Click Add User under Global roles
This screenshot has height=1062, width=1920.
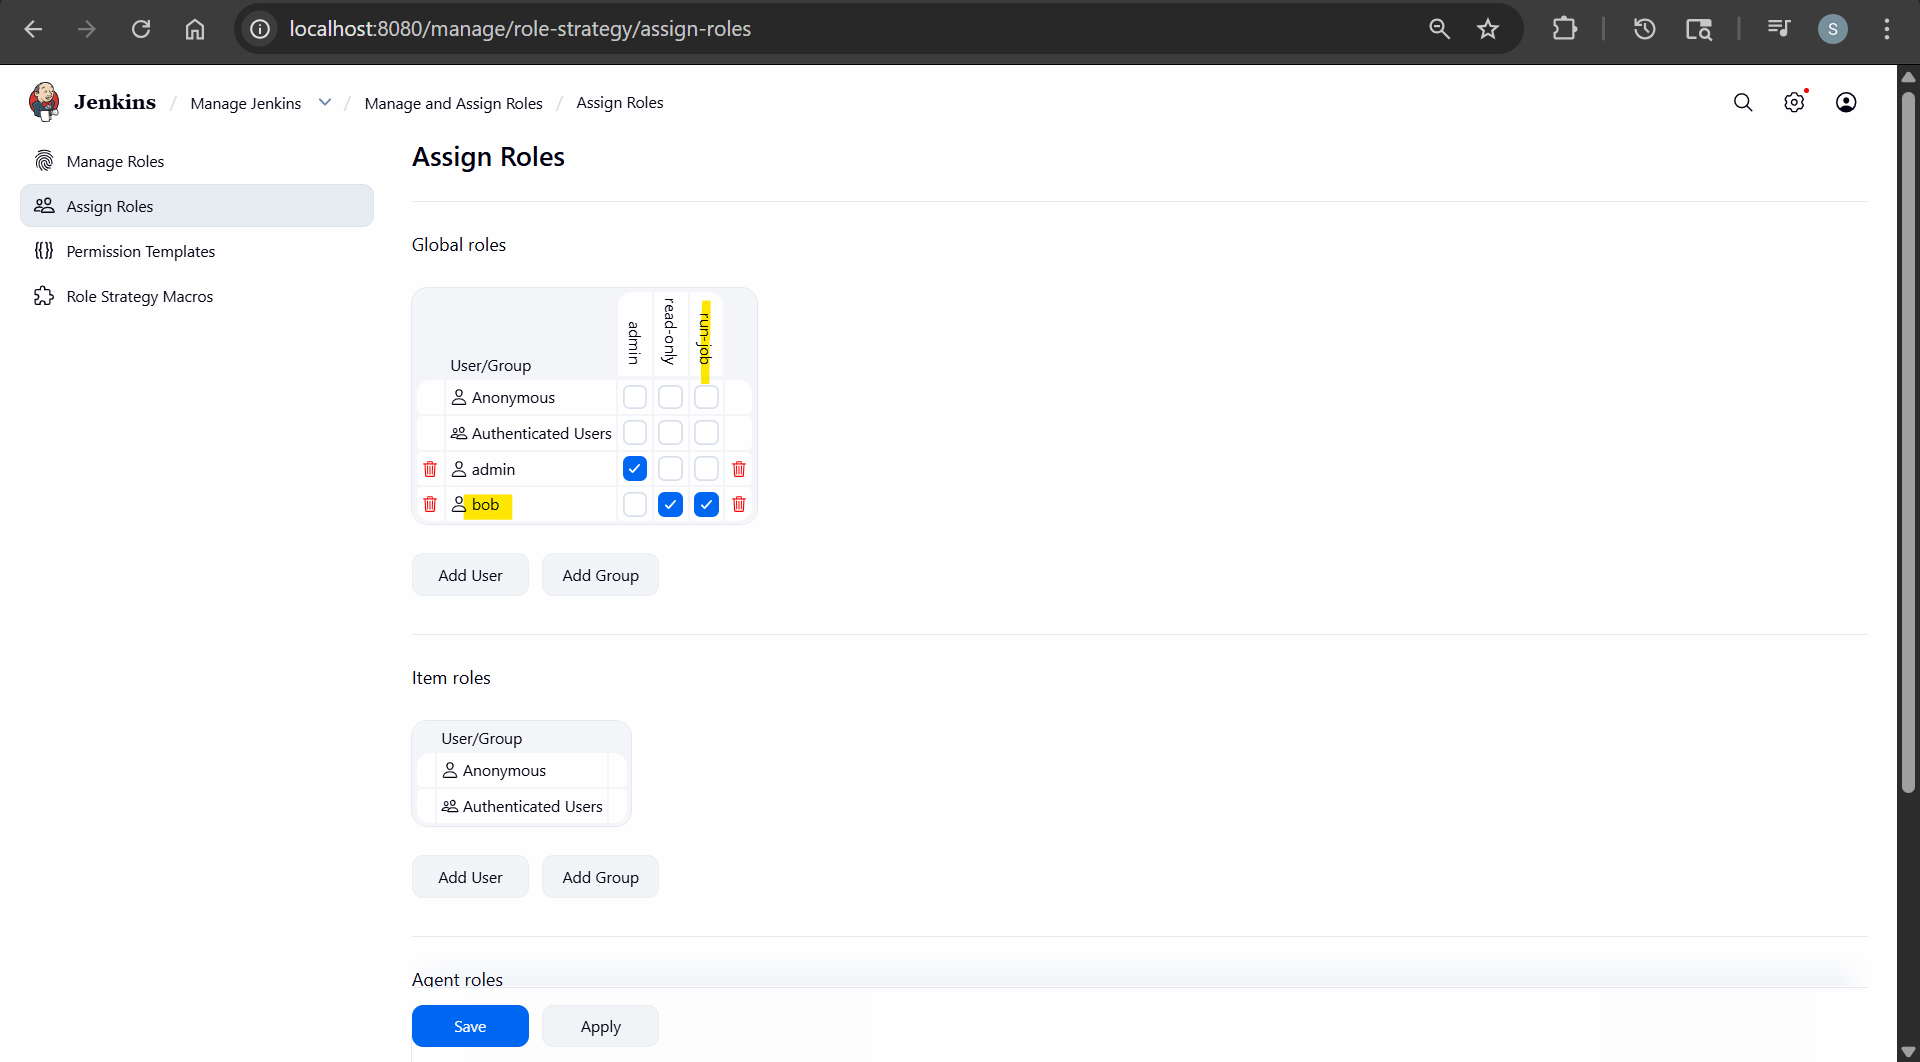pos(470,575)
